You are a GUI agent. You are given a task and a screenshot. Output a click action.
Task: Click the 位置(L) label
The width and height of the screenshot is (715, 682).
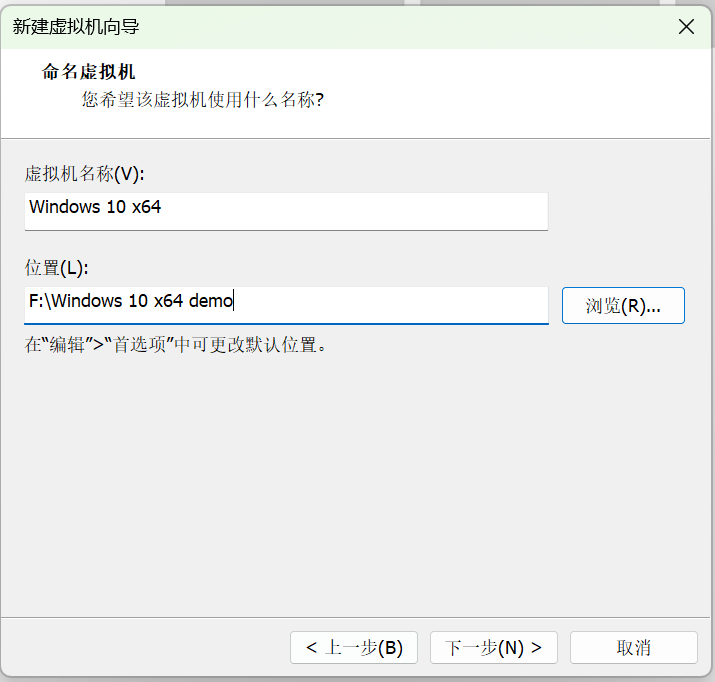(57, 268)
